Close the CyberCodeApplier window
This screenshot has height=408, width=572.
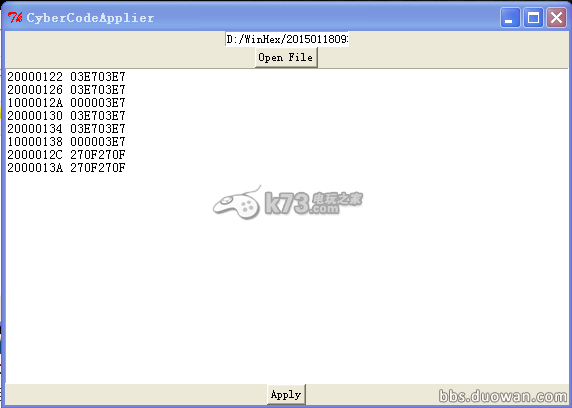[x=556, y=18]
